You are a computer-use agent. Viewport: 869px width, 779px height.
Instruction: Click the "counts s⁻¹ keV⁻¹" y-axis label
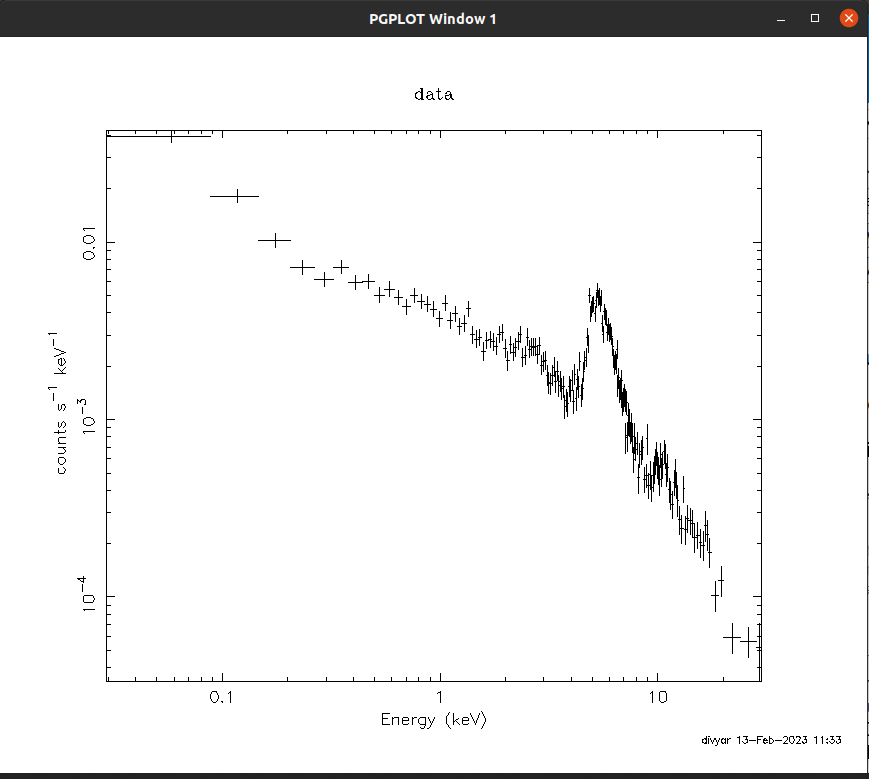(59, 403)
